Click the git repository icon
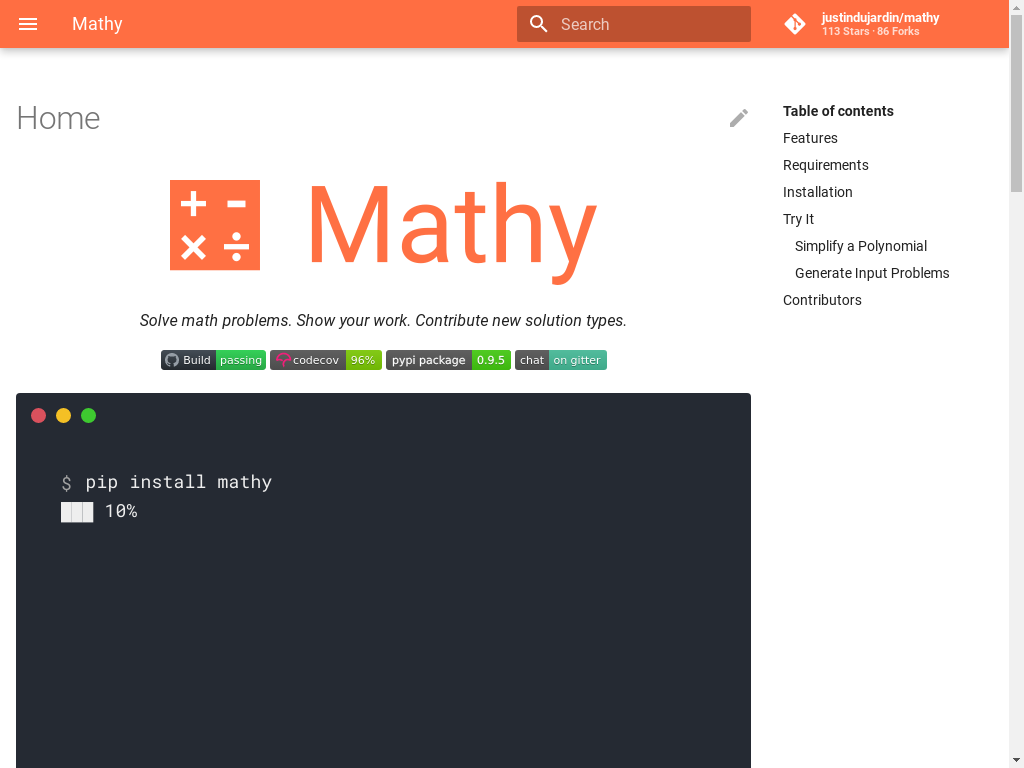This screenshot has height=768, width=1024. tap(795, 24)
